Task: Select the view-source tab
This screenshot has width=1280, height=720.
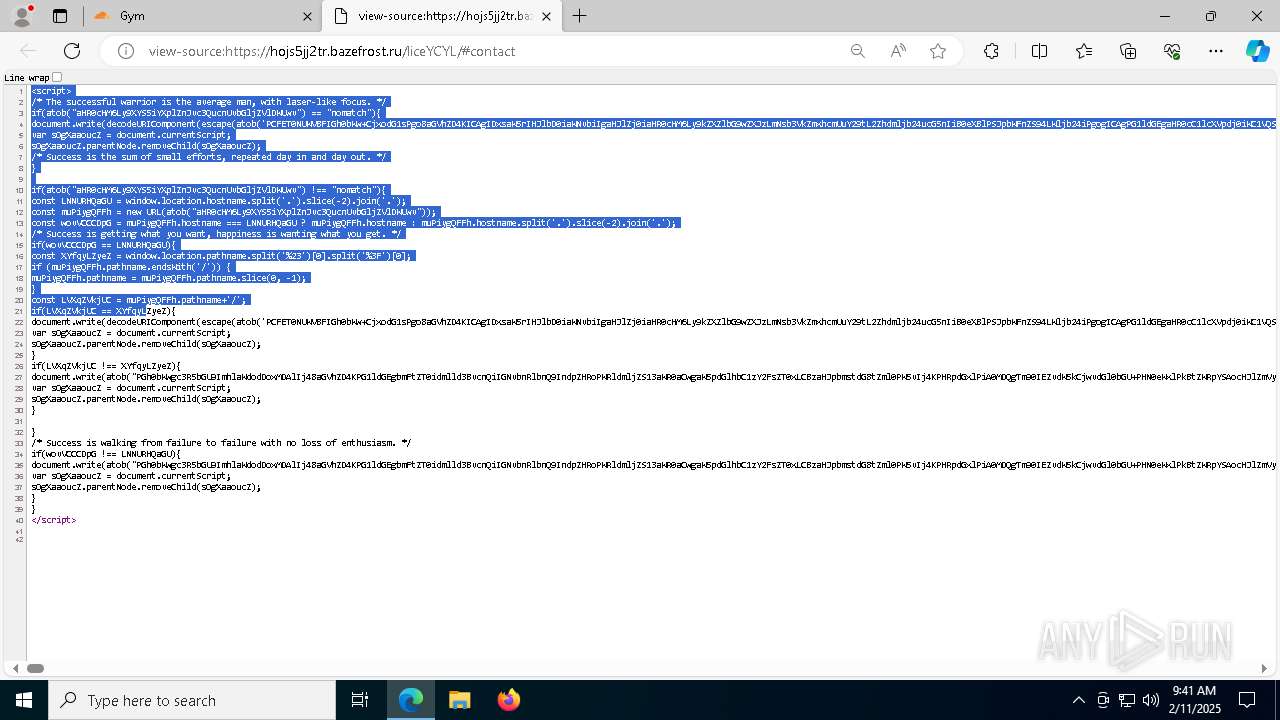Action: (443, 16)
